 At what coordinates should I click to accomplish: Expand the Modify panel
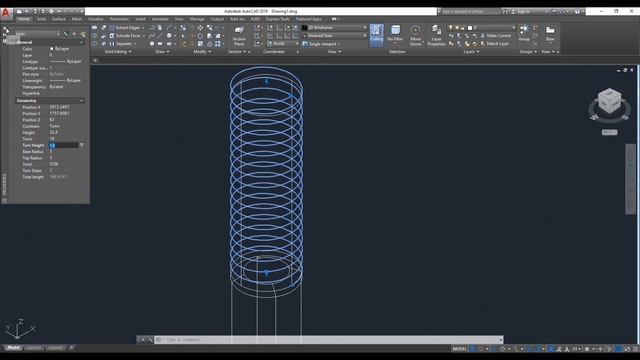click(x=202, y=52)
